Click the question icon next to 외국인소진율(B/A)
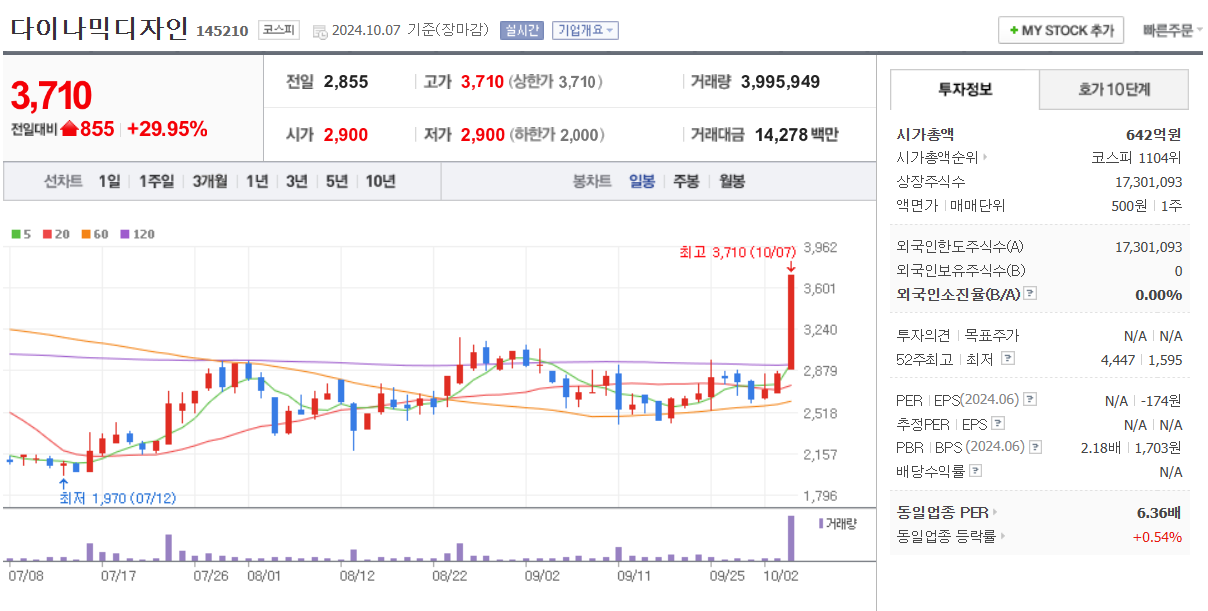 pos(1030,294)
